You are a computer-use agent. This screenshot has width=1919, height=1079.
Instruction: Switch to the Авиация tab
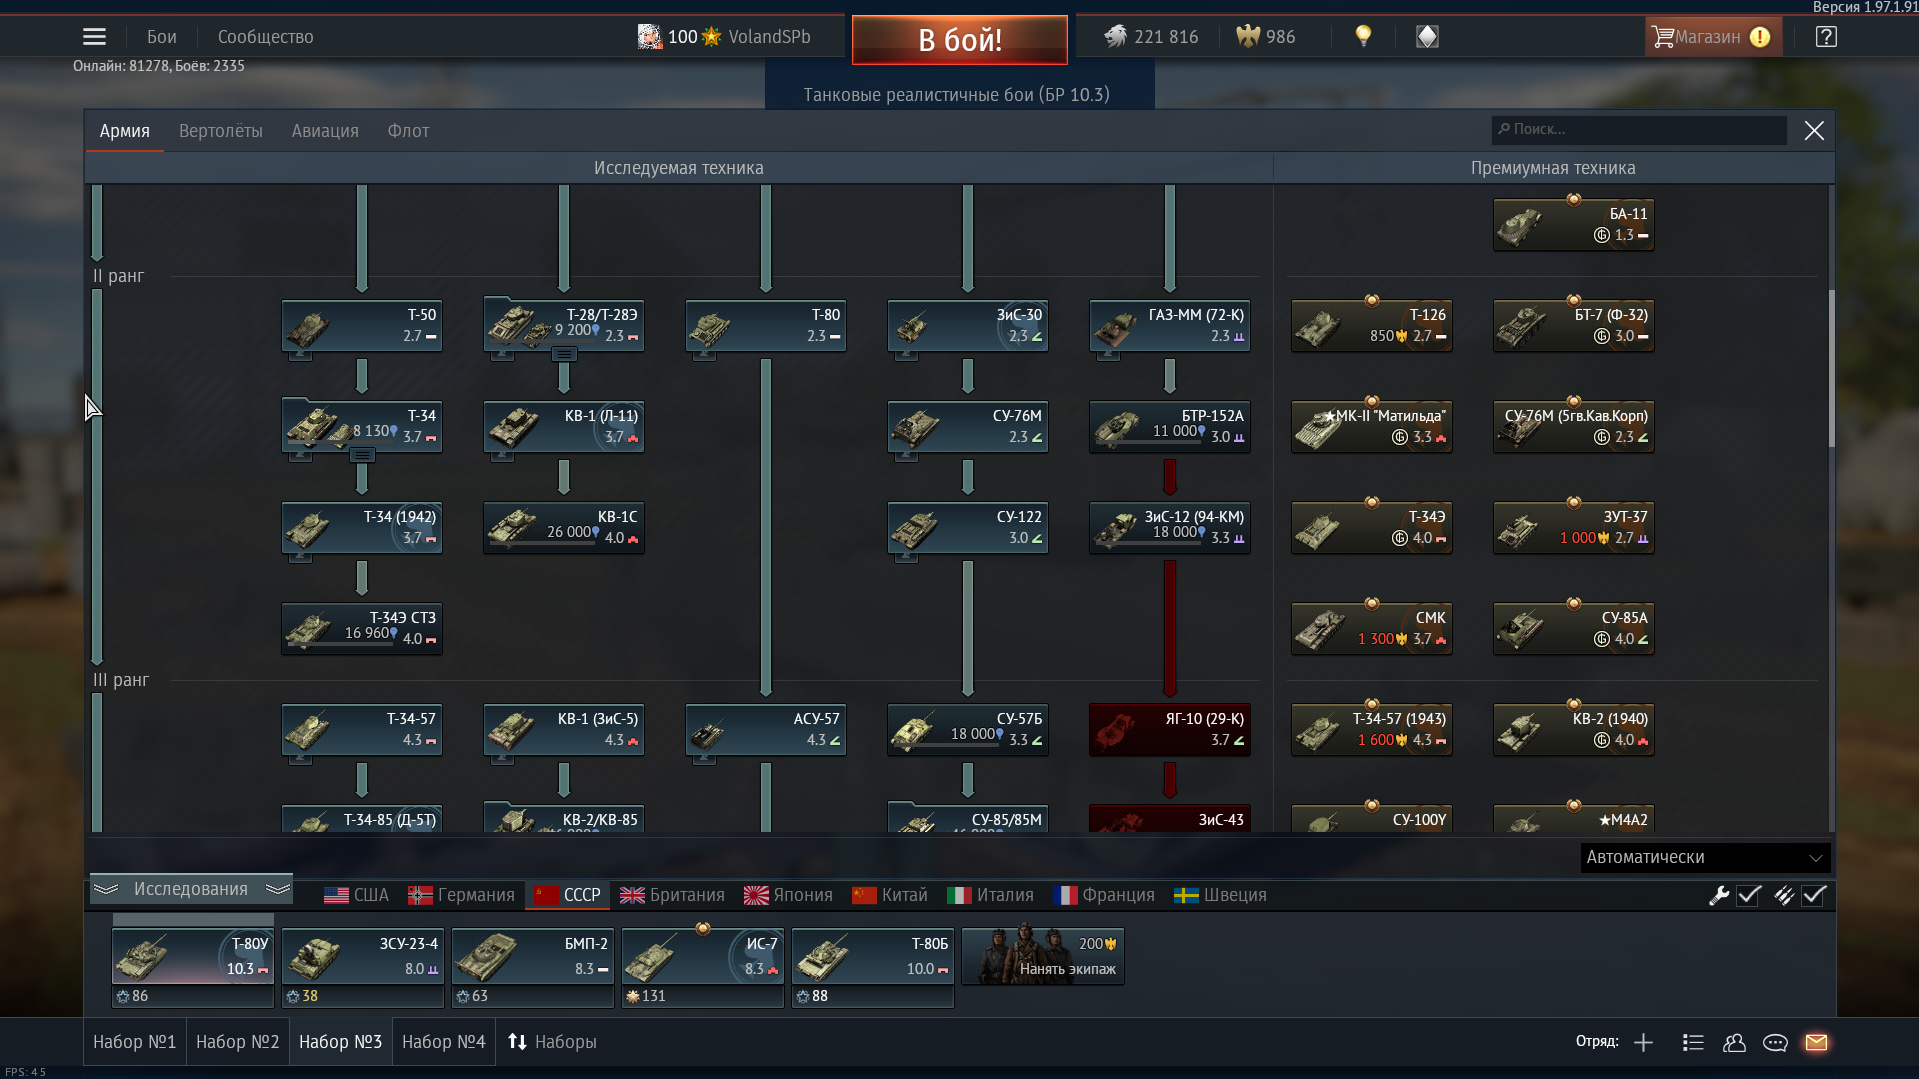coord(325,131)
